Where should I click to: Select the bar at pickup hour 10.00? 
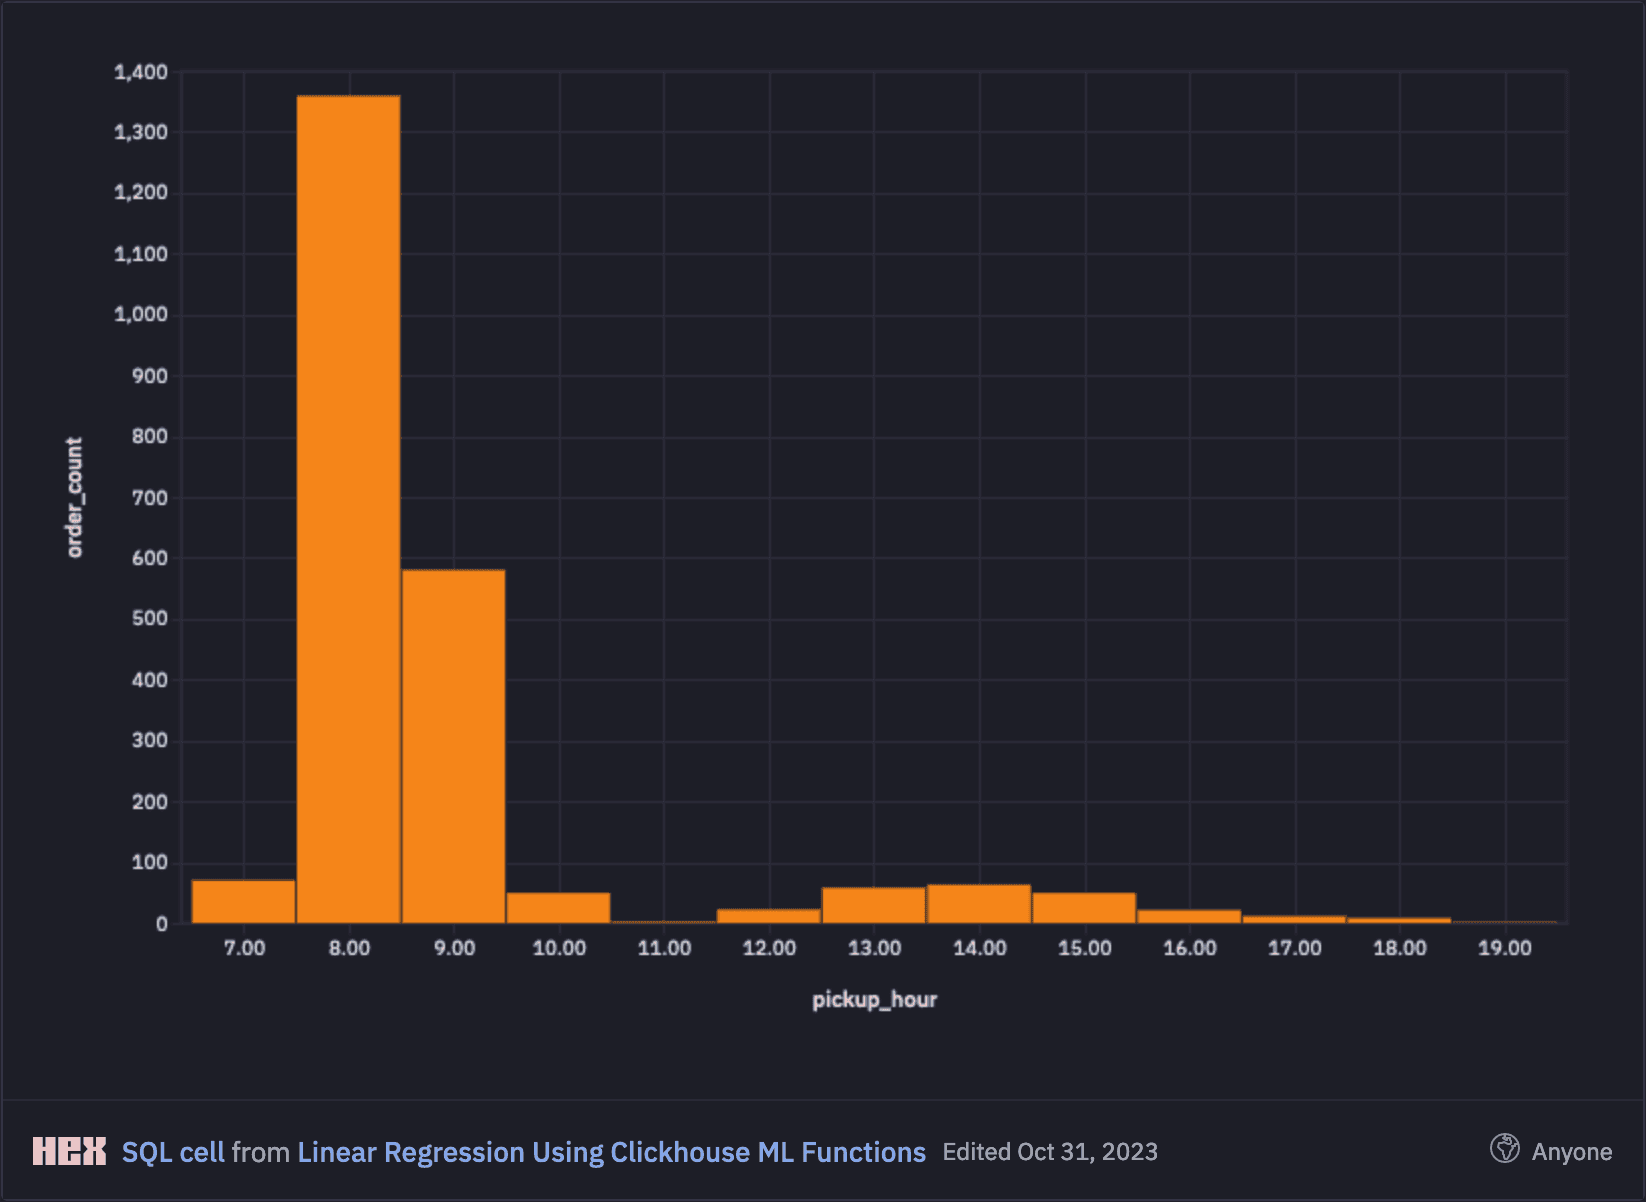click(559, 908)
